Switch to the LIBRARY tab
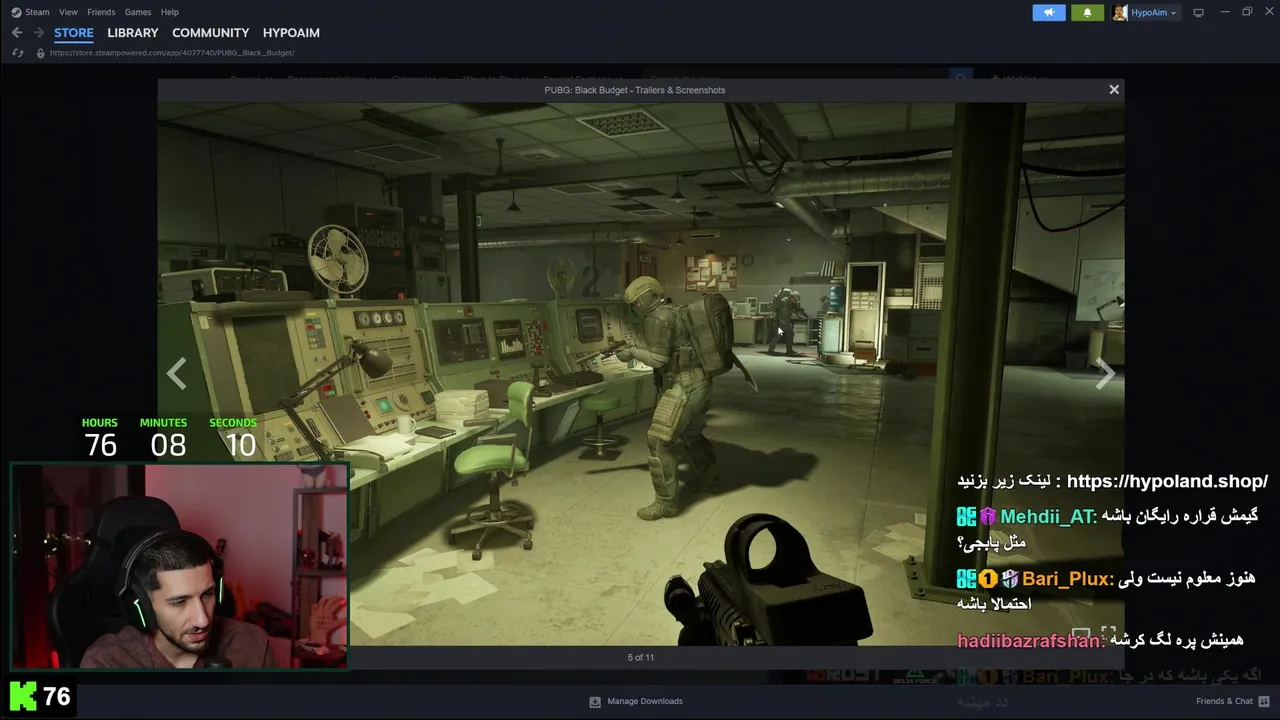Screen dimensions: 1280x720 [x=133, y=33]
